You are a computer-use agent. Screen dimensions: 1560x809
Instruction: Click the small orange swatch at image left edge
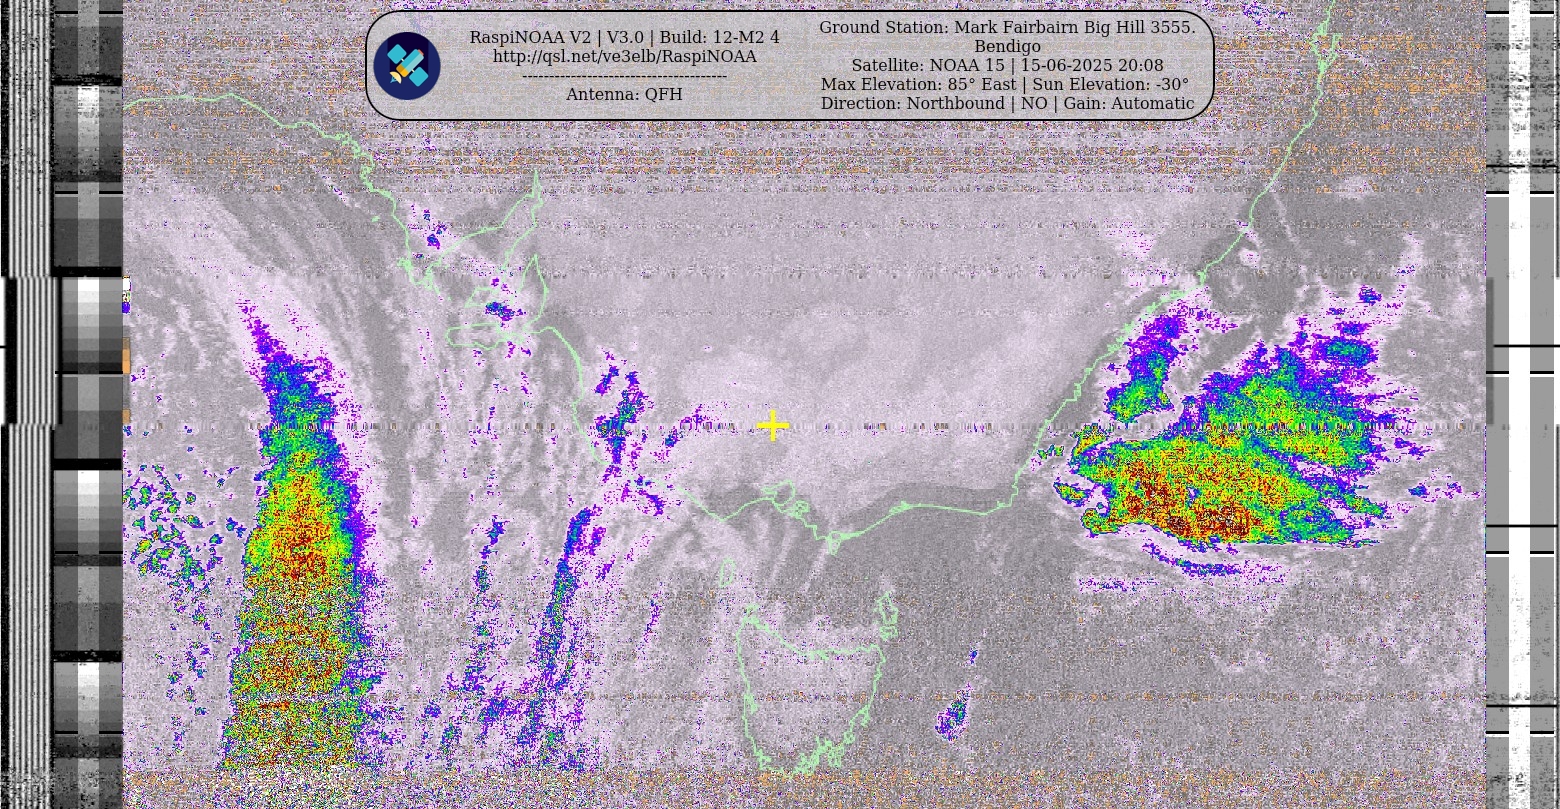click(x=127, y=357)
